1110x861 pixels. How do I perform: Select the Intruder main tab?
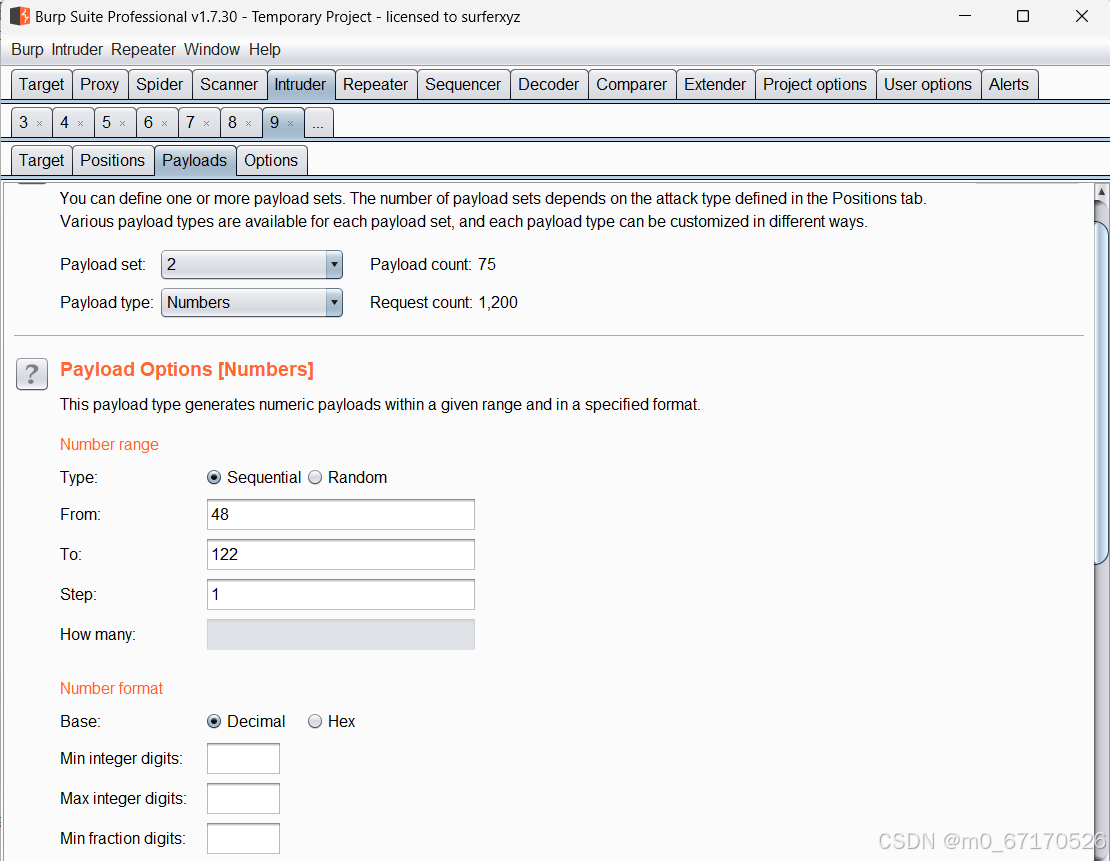[300, 84]
